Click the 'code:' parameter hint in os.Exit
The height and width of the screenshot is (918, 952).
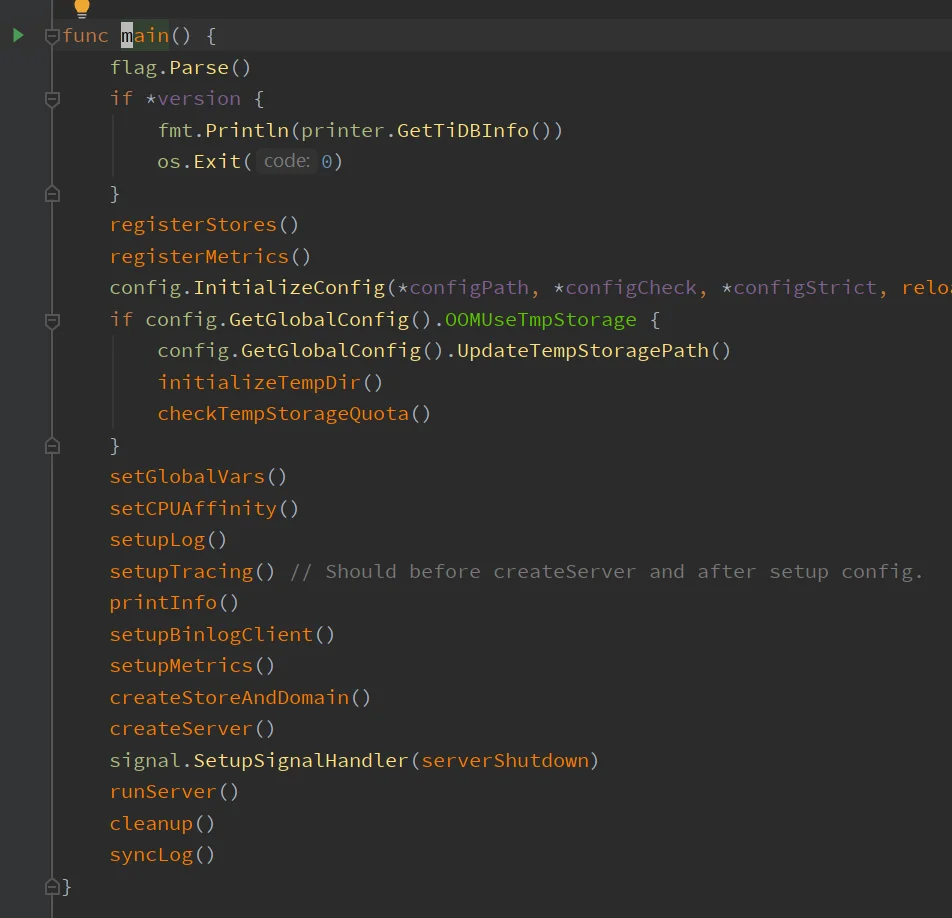coord(287,161)
